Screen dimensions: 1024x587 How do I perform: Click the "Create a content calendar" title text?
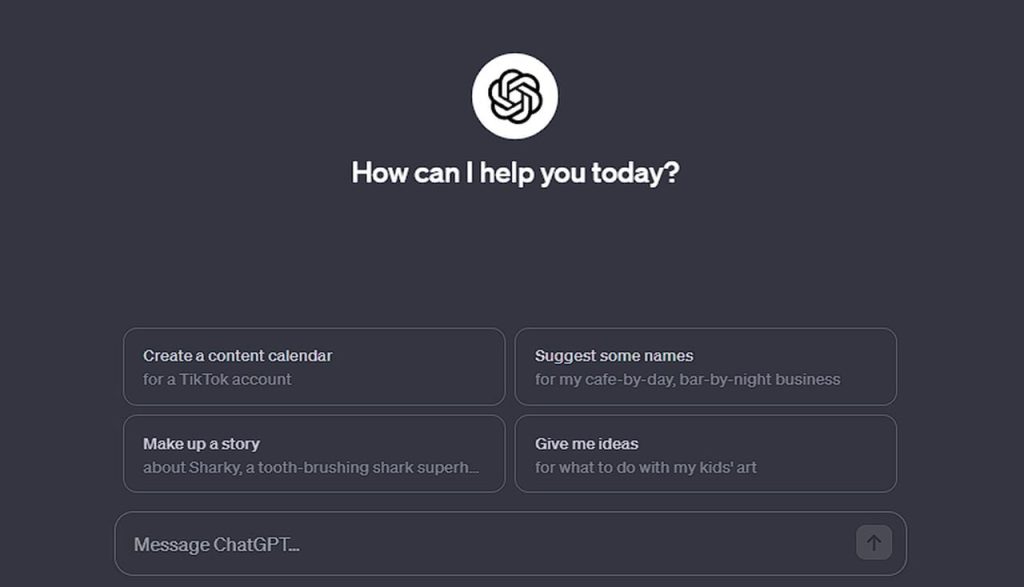[237, 356]
